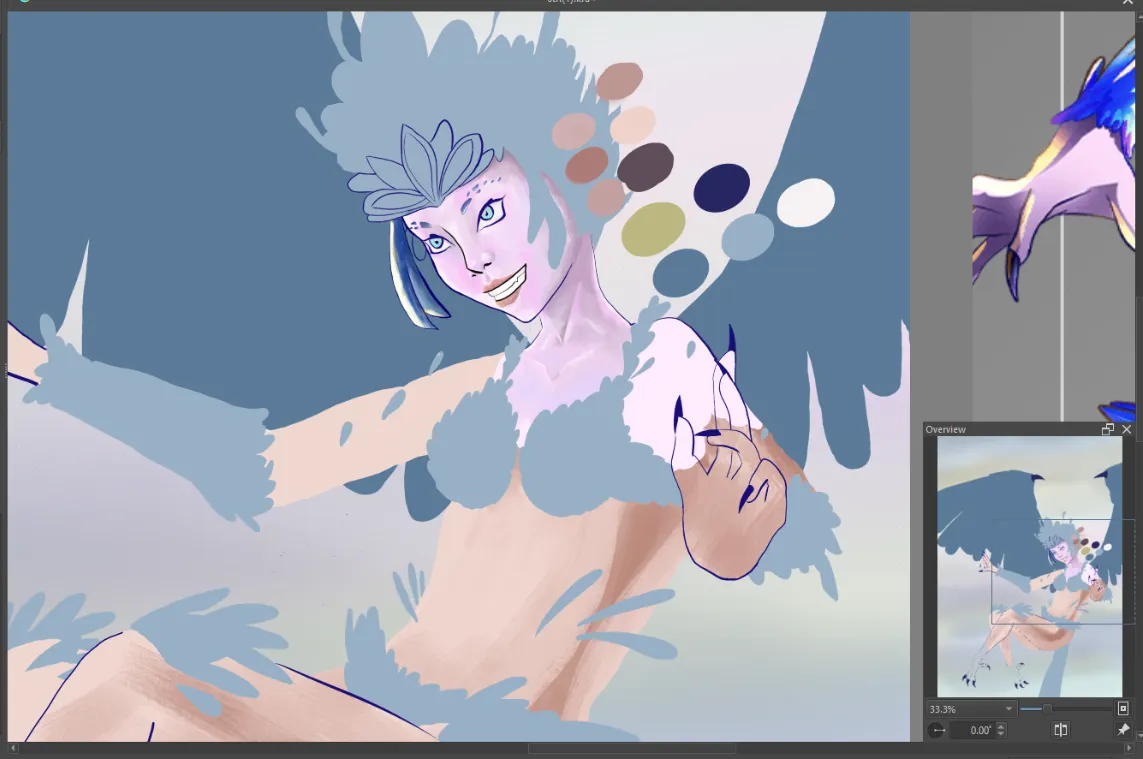Toggle mirror view in the Overview docker
The height and width of the screenshot is (759, 1143).
(x=1061, y=730)
